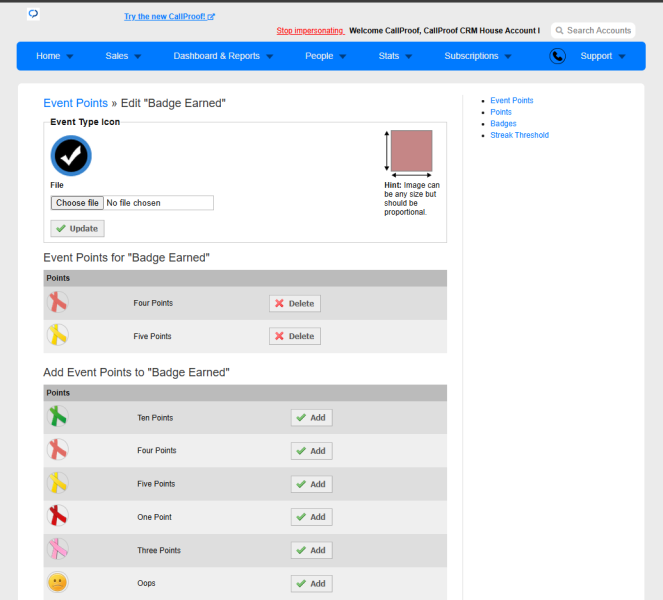Viewport: 663px width, 600px height.
Task: Open the Home dropdown menu
Action: (55, 56)
